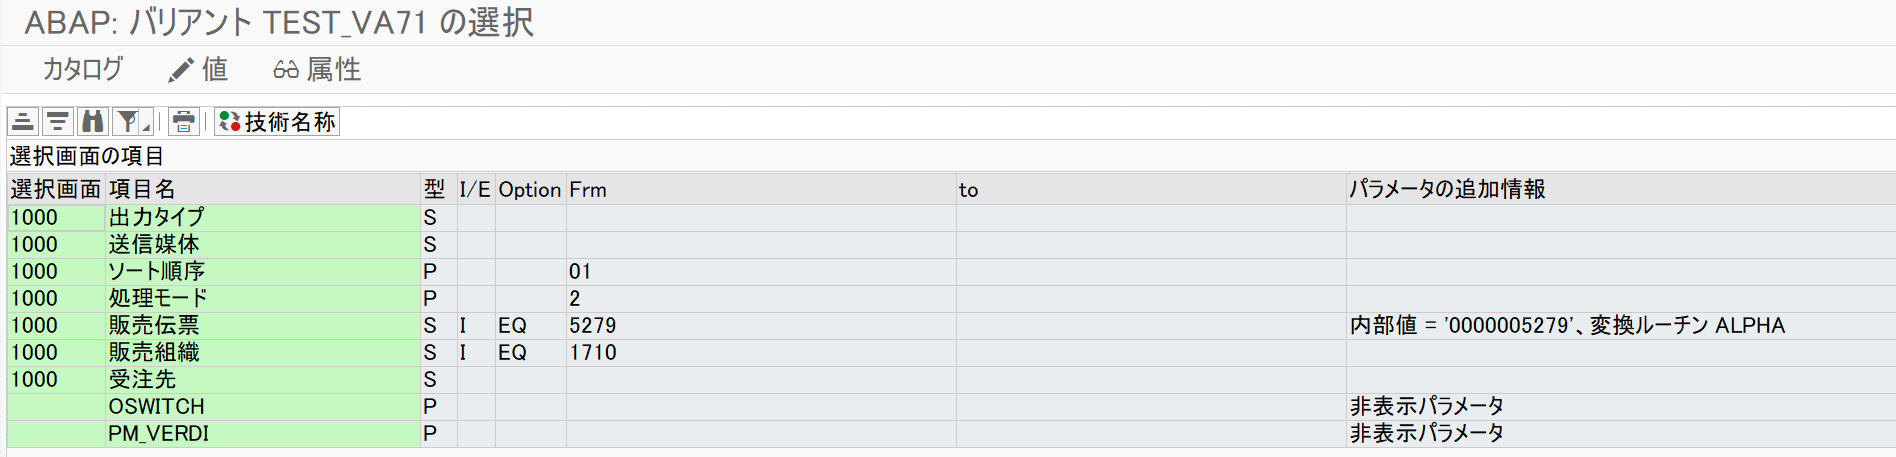Viewport: 1896px width, 457px height.
Task: Click the PM_VERDI field name cell
Action: 159,433
